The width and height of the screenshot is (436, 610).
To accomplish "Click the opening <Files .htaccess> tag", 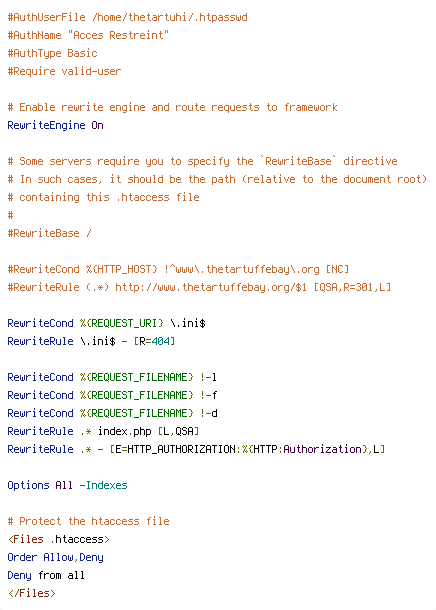I will pyautogui.click(x=59, y=540).
